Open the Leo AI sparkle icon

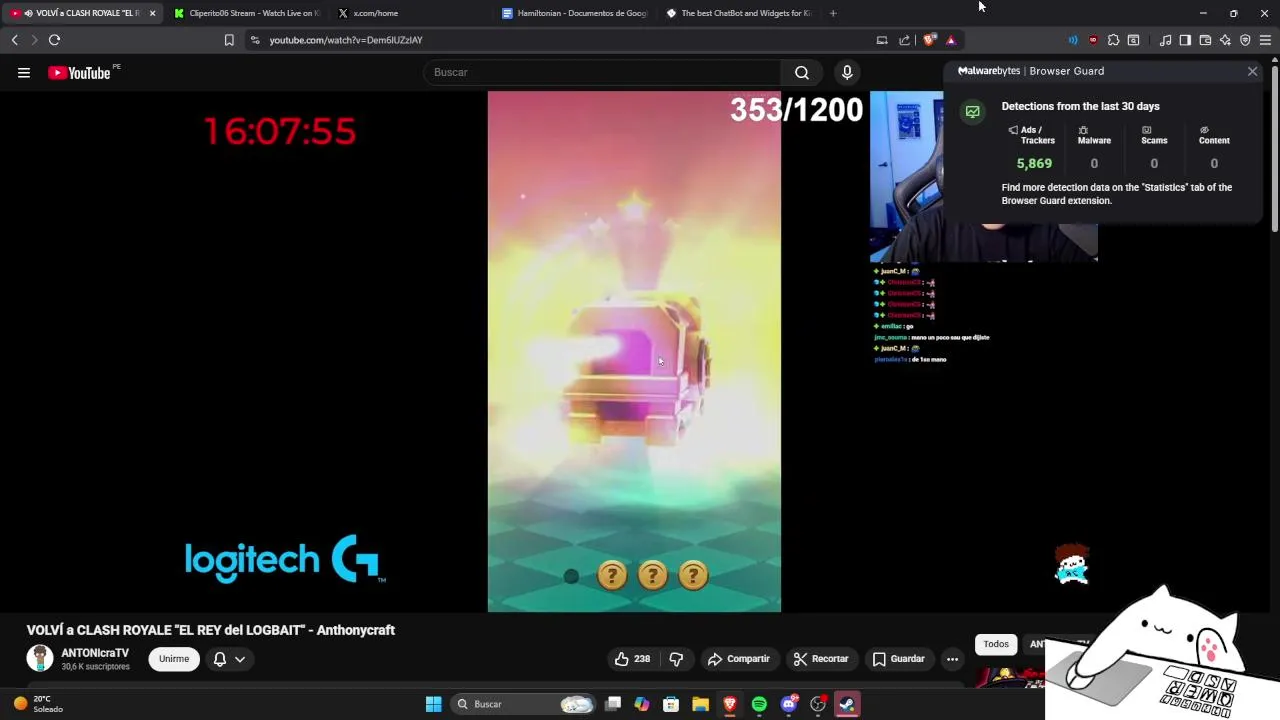click(1225, 40)
